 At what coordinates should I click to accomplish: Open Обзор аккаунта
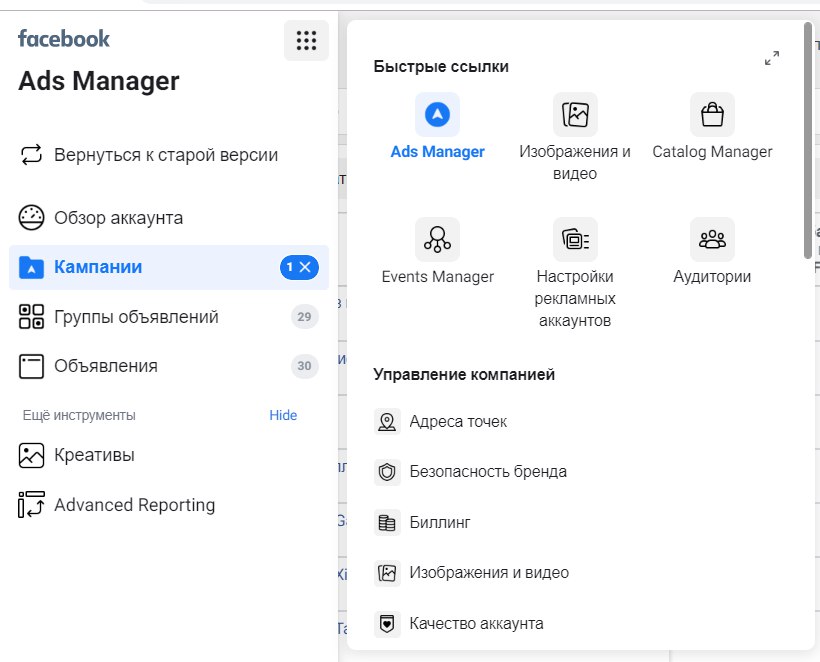pos(119,218)
